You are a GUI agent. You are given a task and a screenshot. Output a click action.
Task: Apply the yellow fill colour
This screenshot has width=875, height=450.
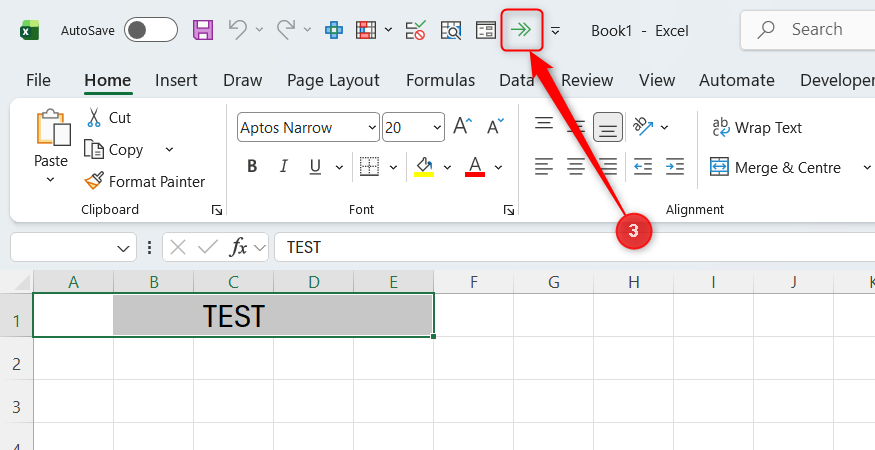coord(424,166)
